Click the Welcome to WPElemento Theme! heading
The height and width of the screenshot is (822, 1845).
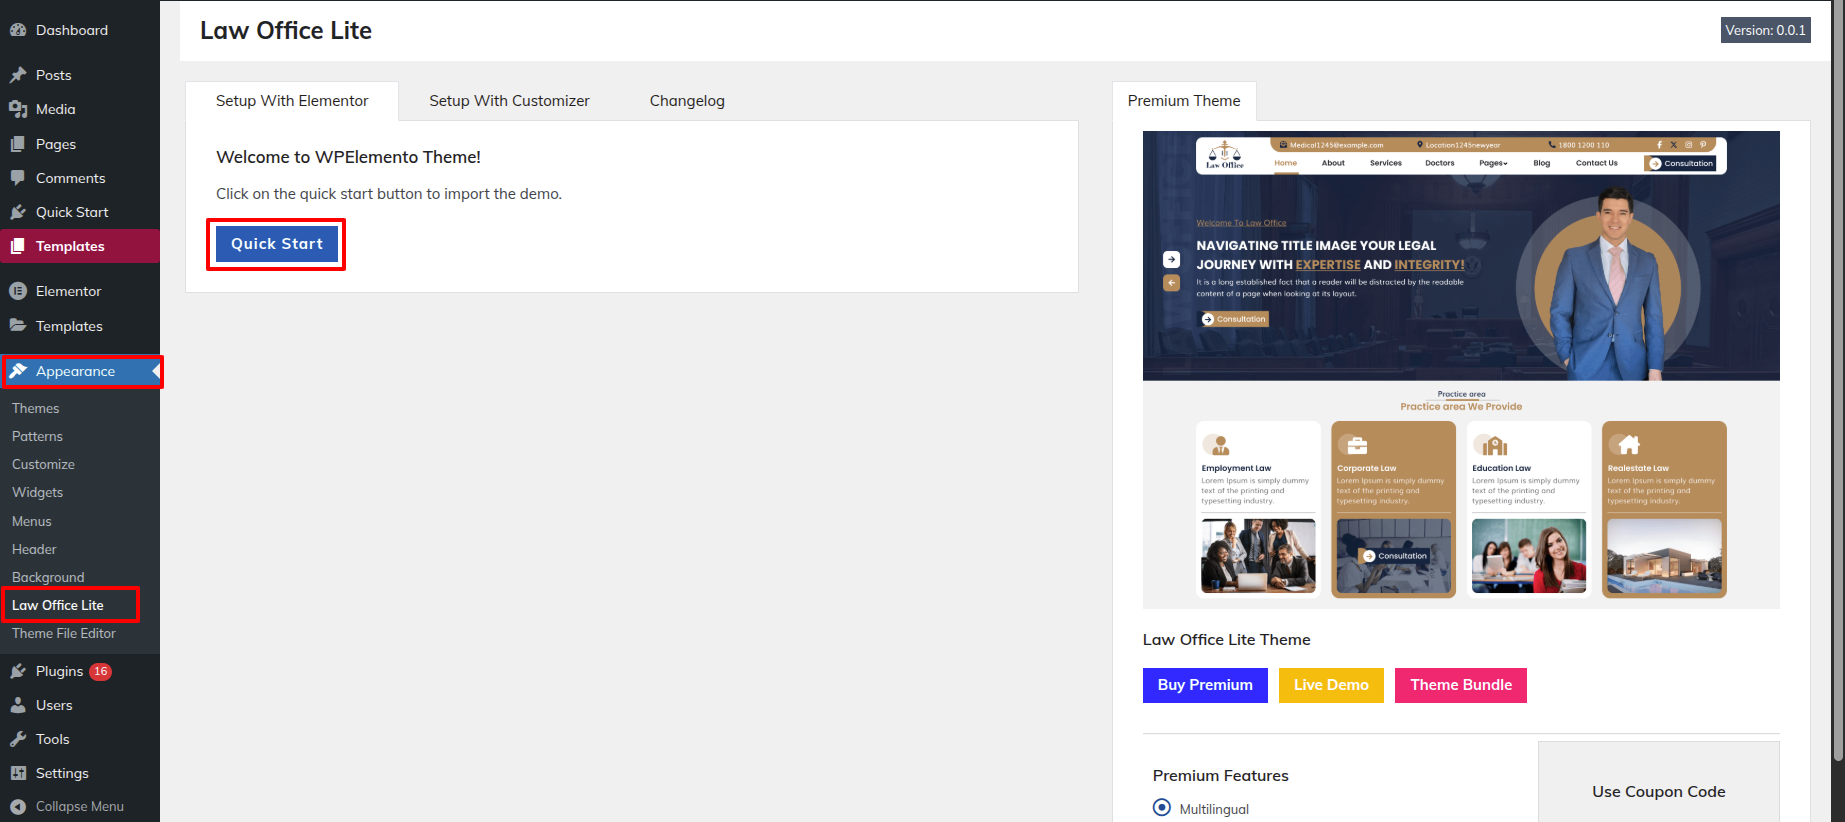point(348,157)
